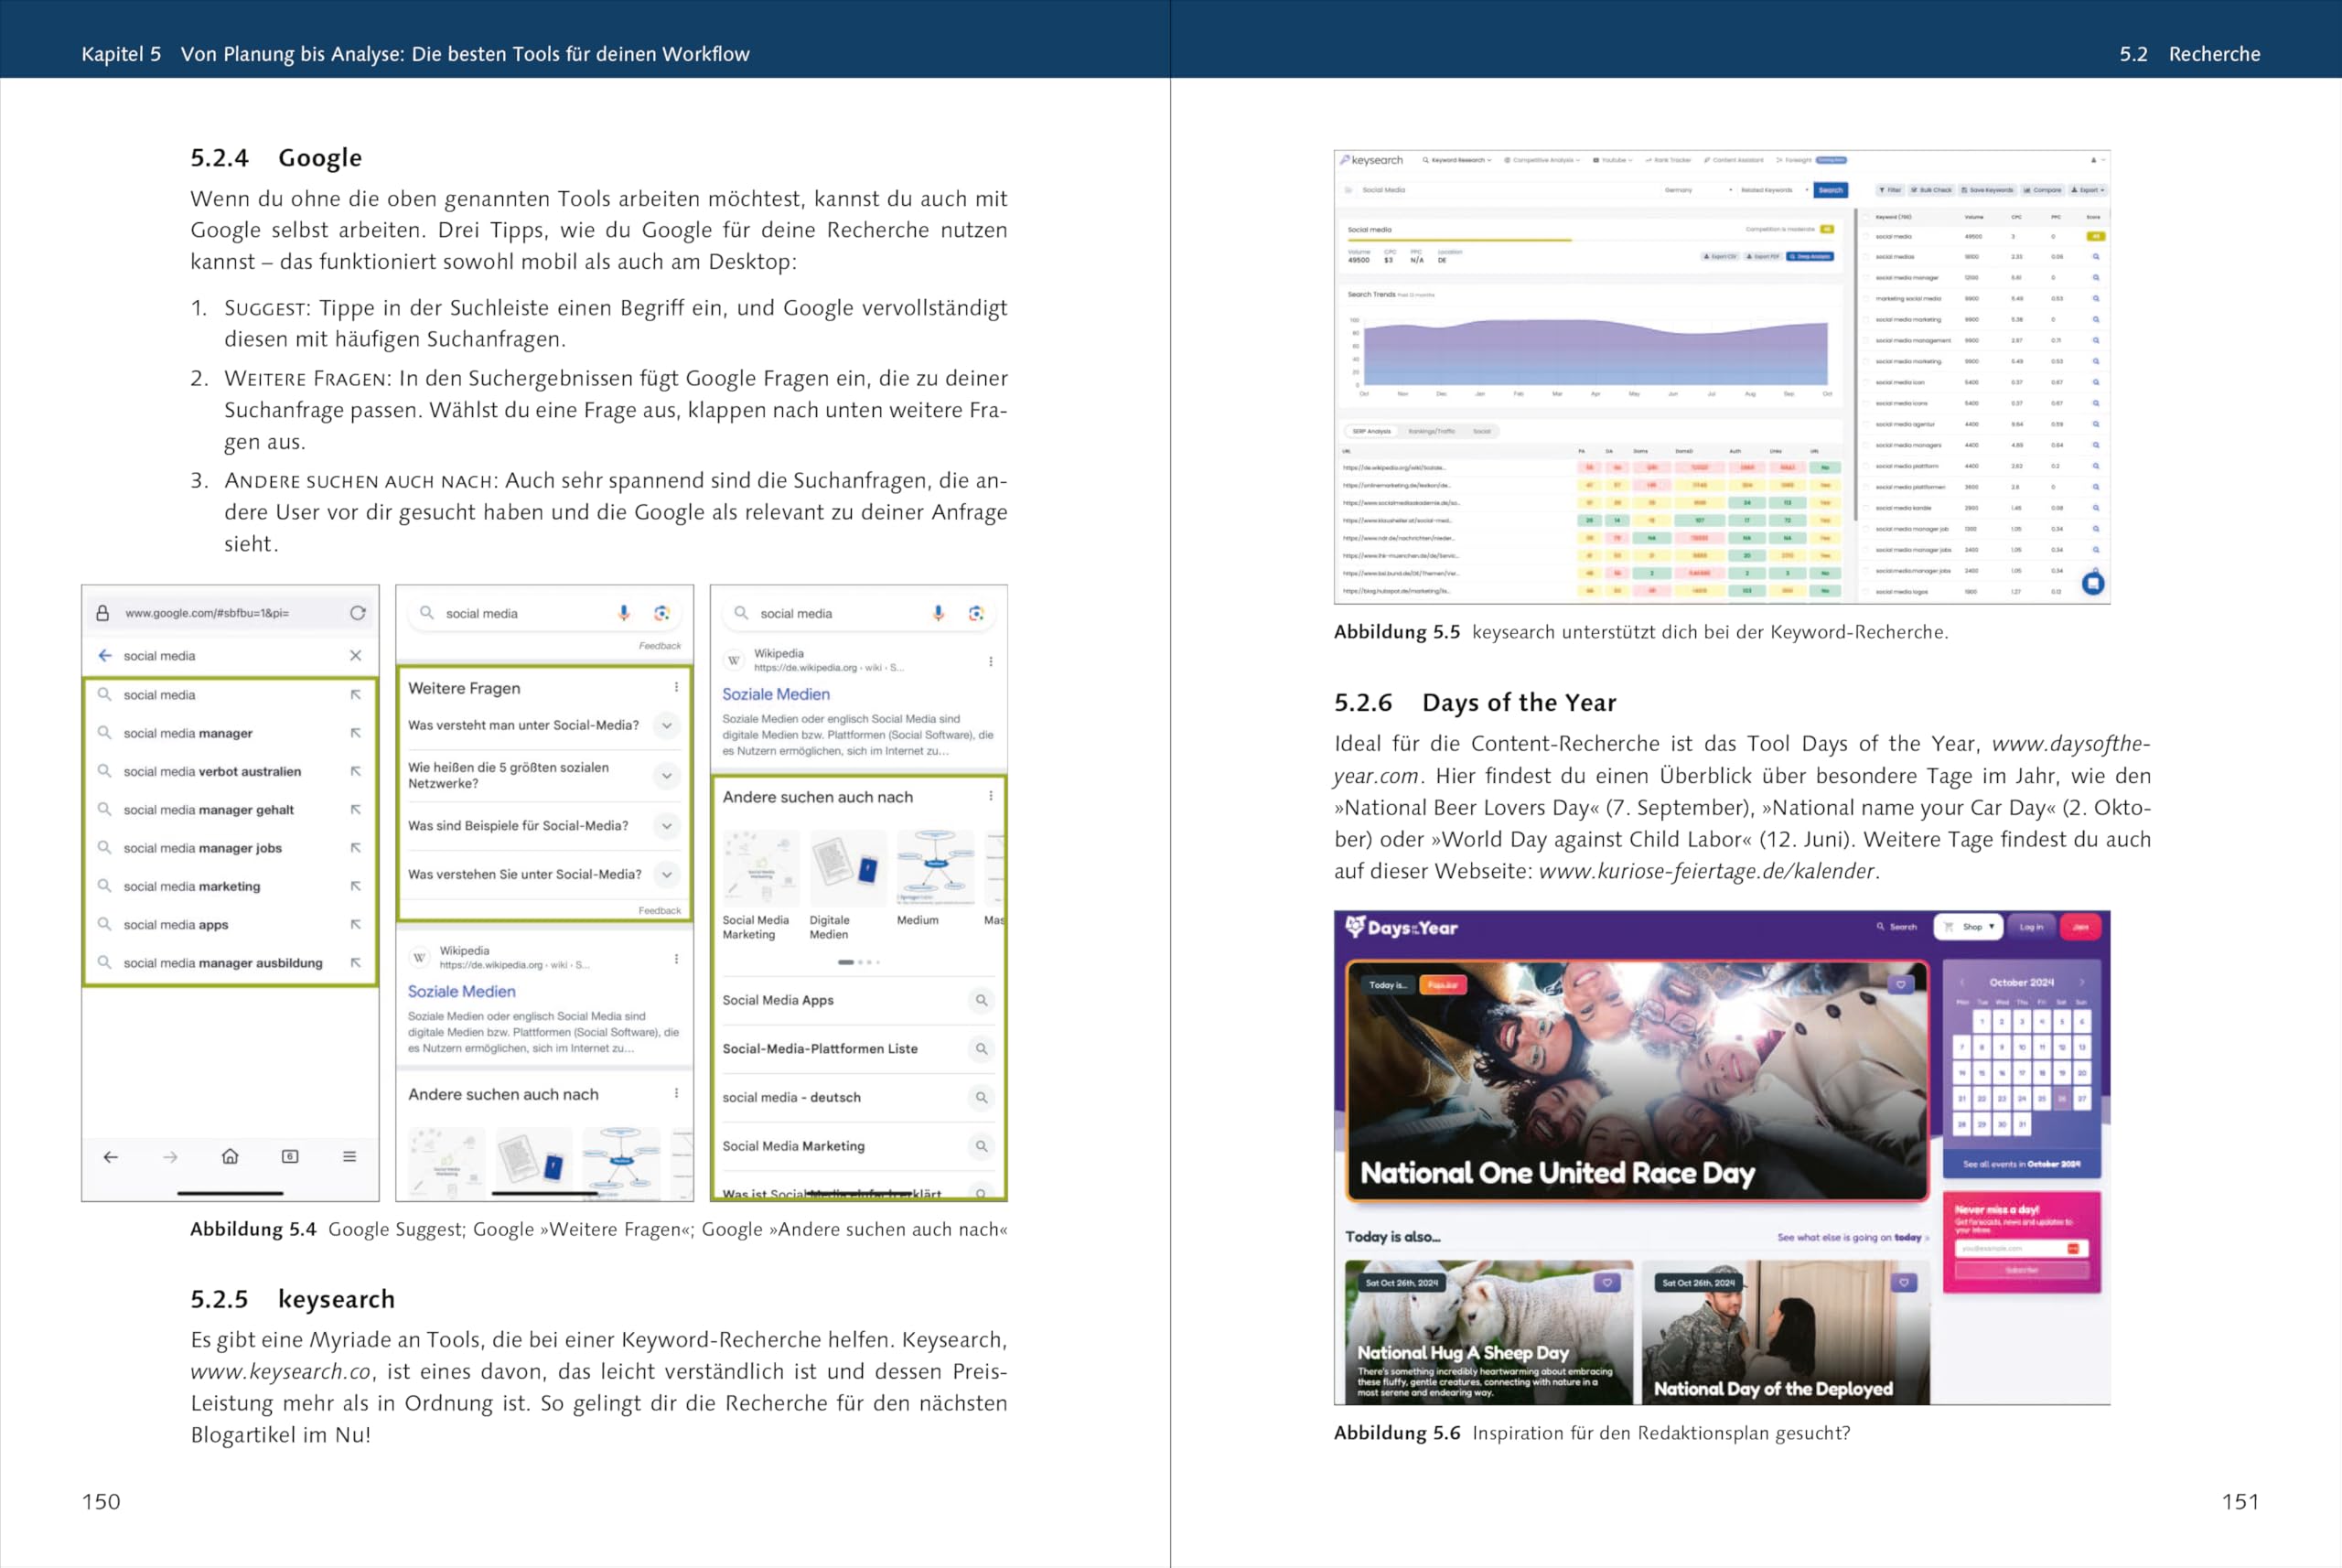The image size is (2342, 1568).
Task: Tap the blue back arrow beside social media query
Action: pyautogui.click(x=105, y=656)
